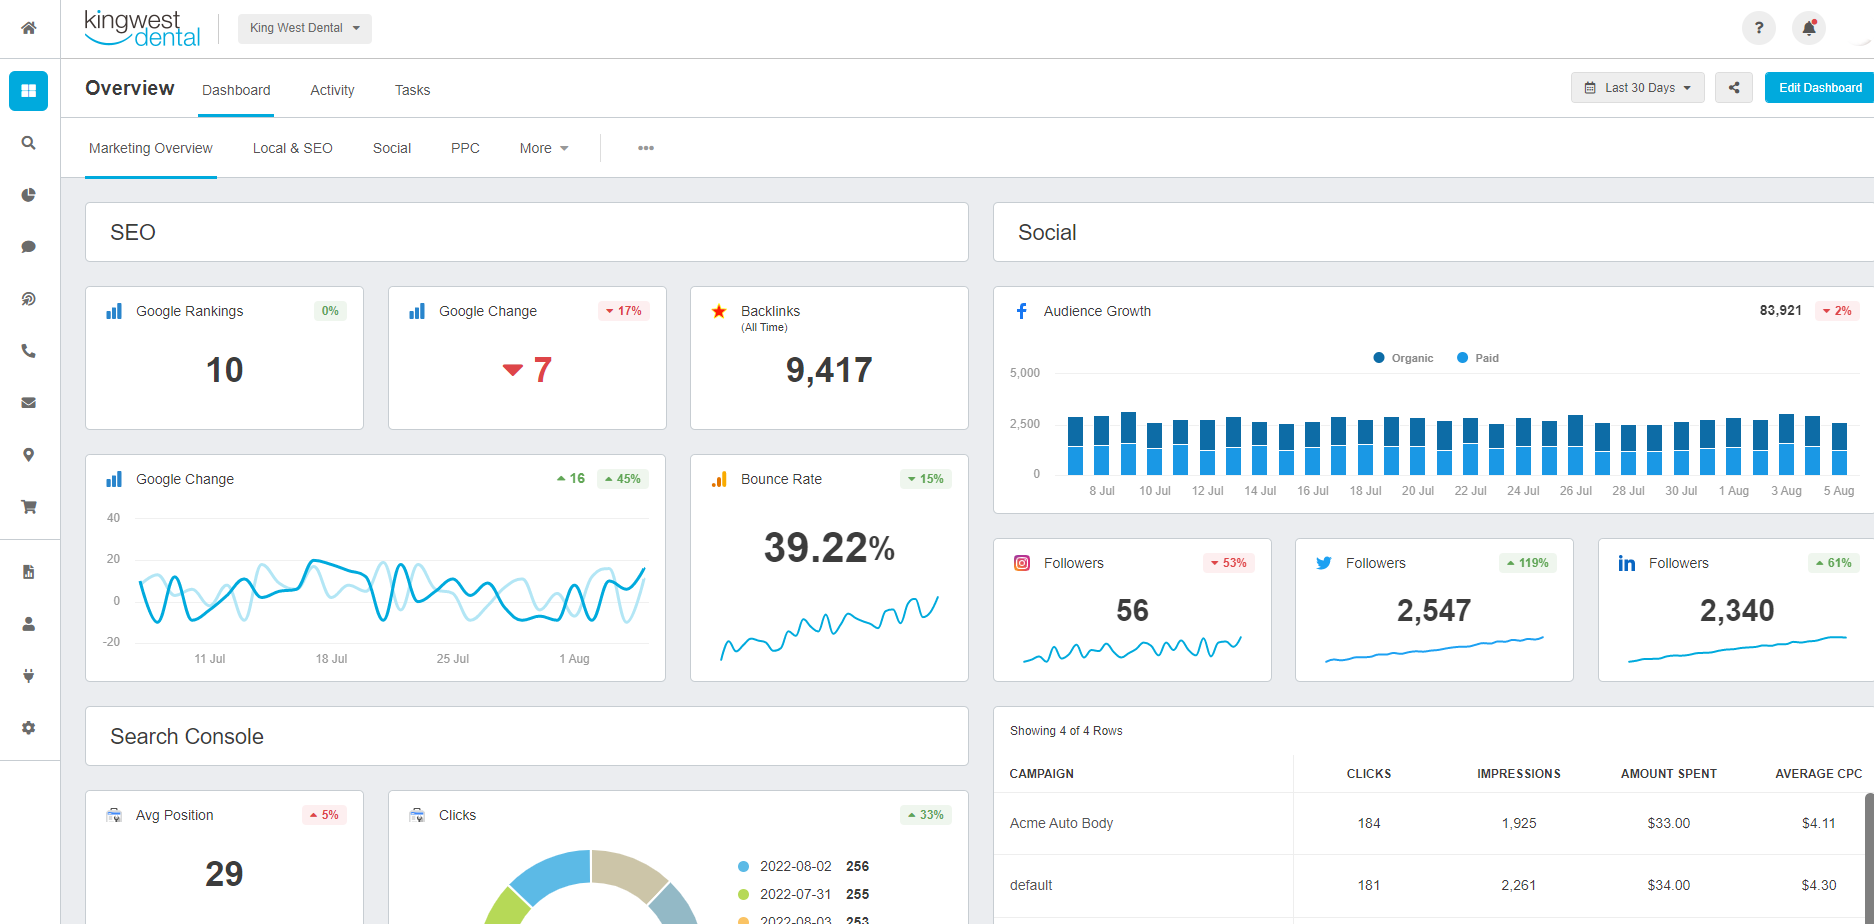
Task: Open the King West Dental dropdown
Action: 304,28
